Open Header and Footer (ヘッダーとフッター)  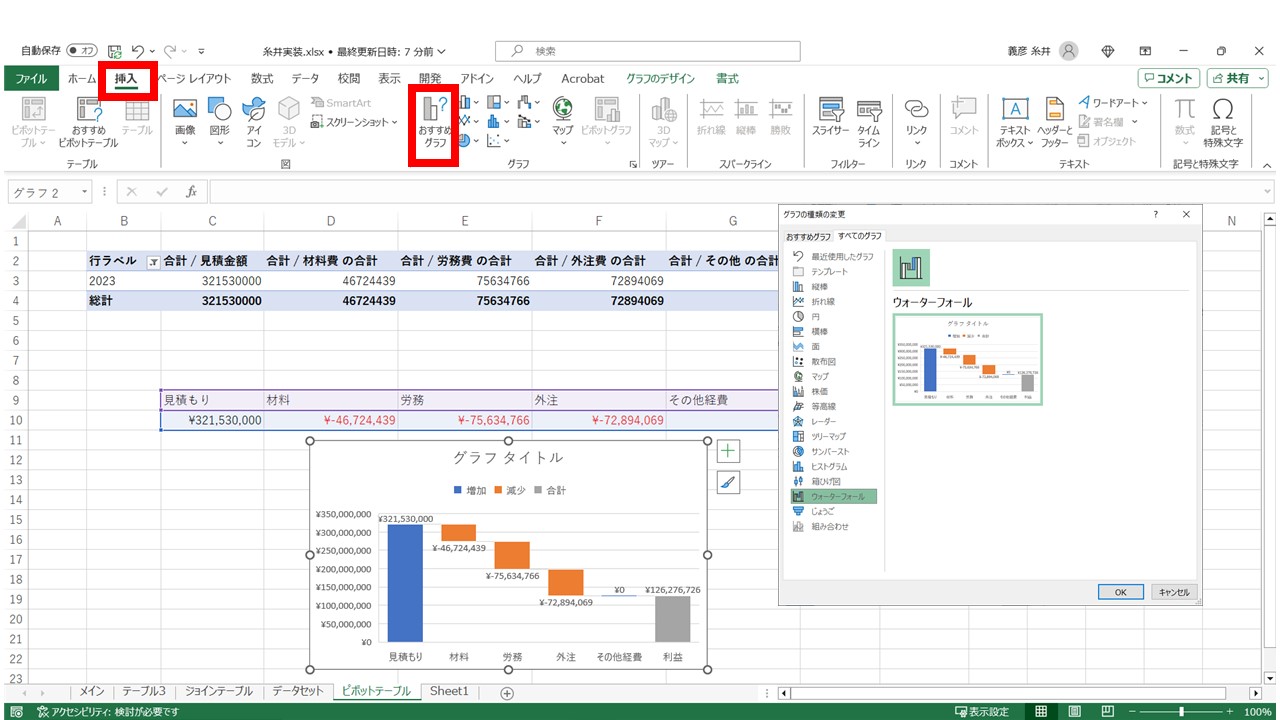click(1054, 122)
